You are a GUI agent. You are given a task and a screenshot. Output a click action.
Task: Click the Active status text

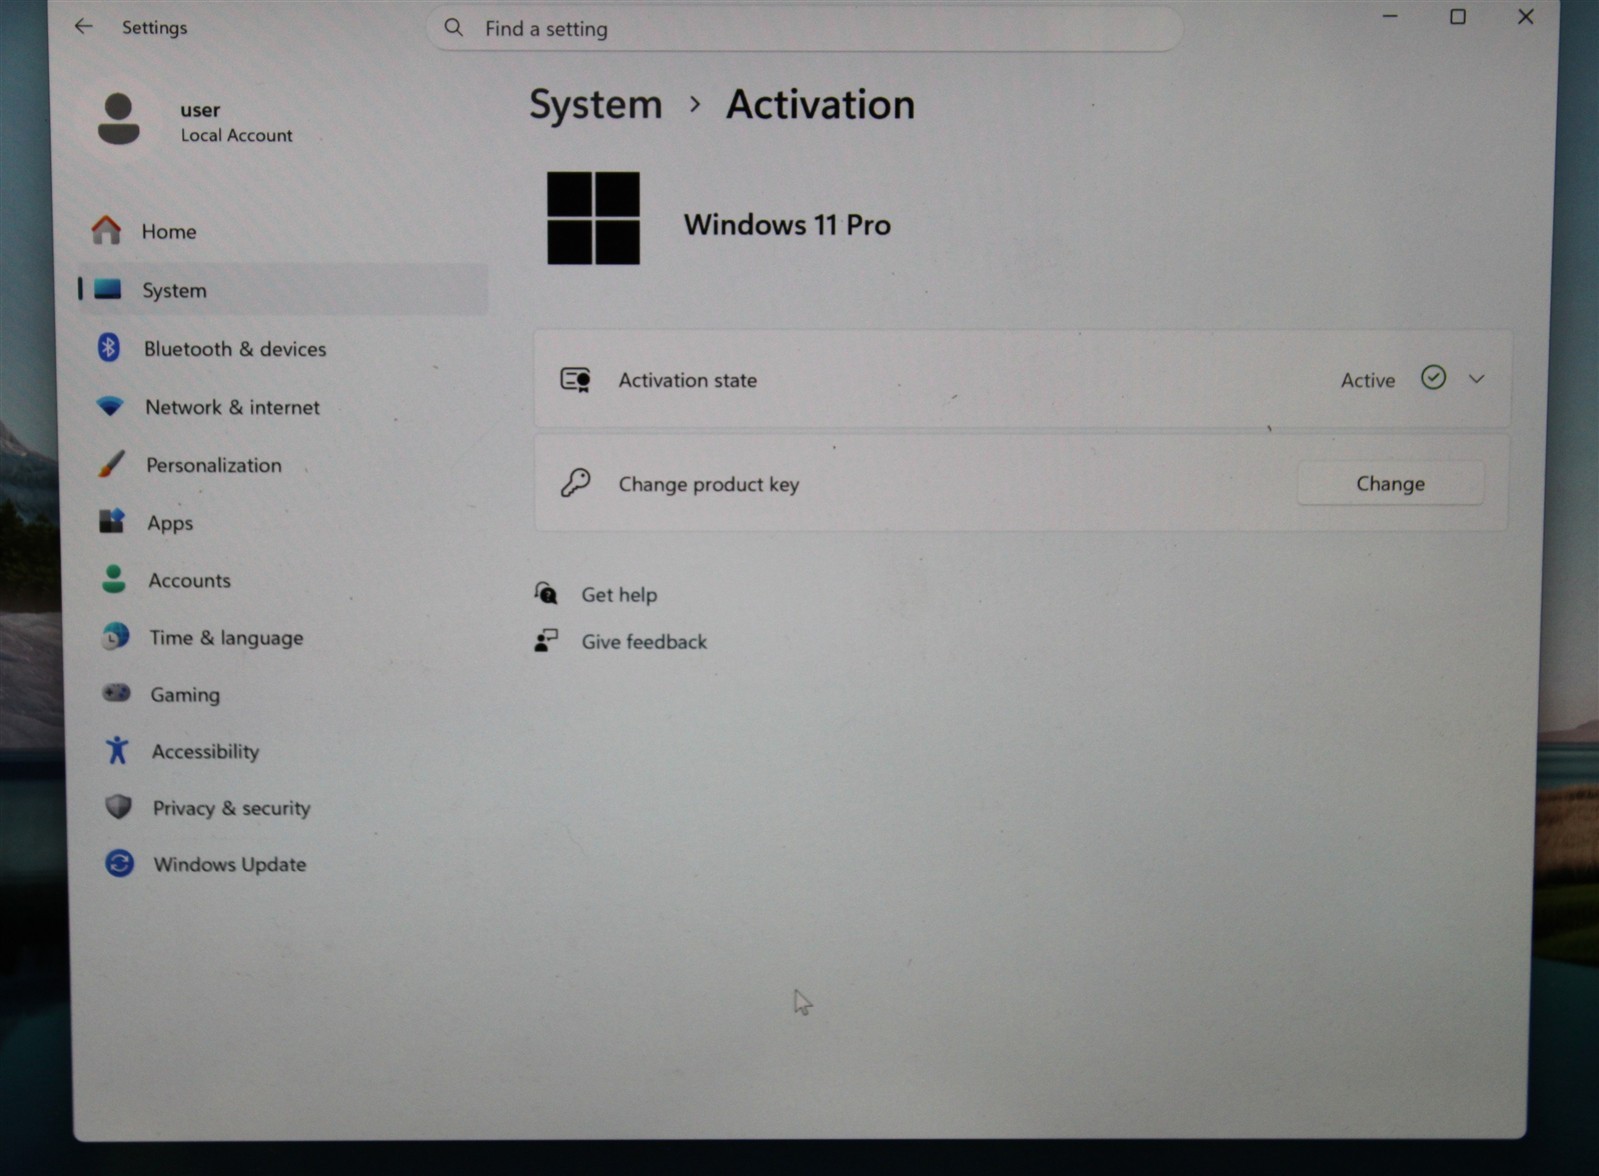(1368, 380)
